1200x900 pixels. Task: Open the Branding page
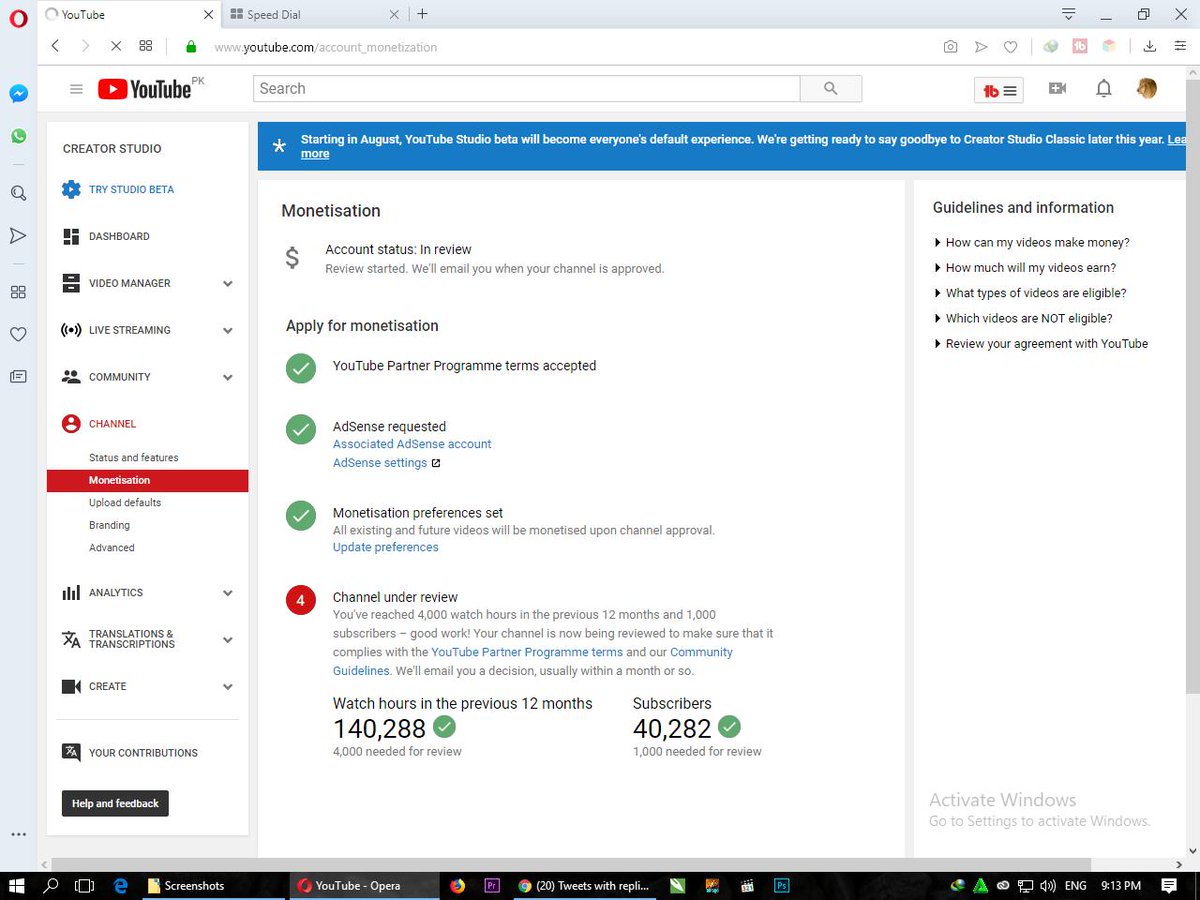(109, 525)
